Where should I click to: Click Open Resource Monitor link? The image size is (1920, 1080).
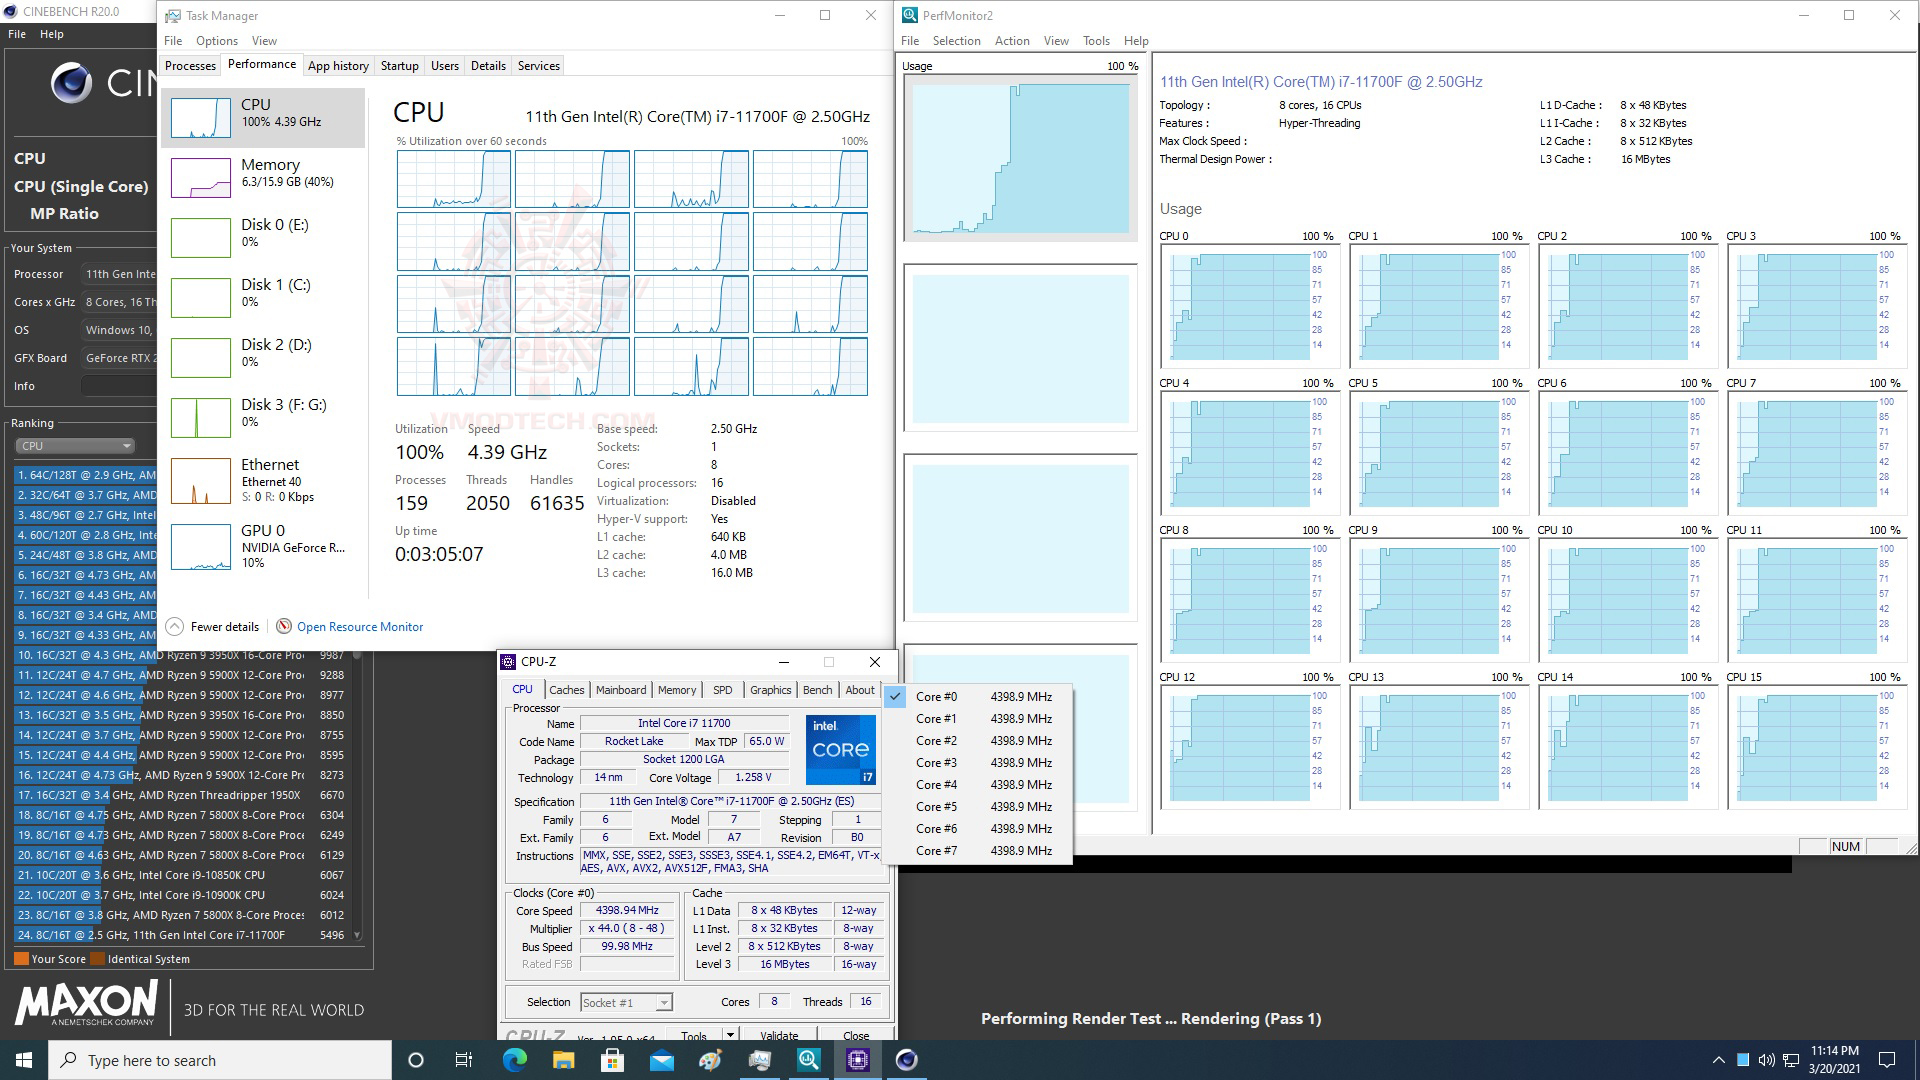(x=360, y=627)
